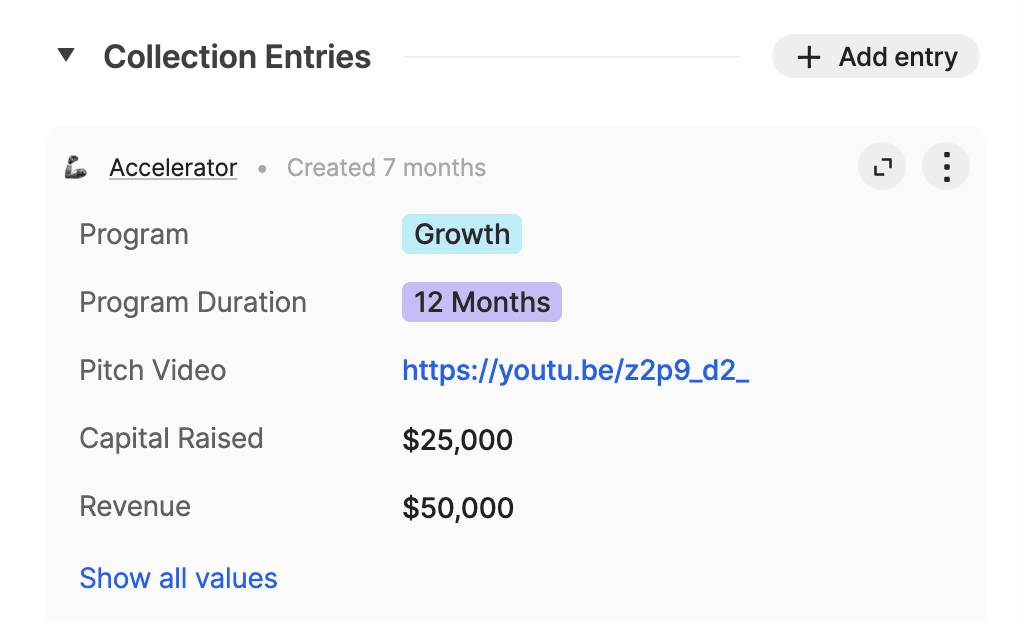1024x622 pixels.
Task: Click the Collection Entries heading
Action: pos(237,57)
